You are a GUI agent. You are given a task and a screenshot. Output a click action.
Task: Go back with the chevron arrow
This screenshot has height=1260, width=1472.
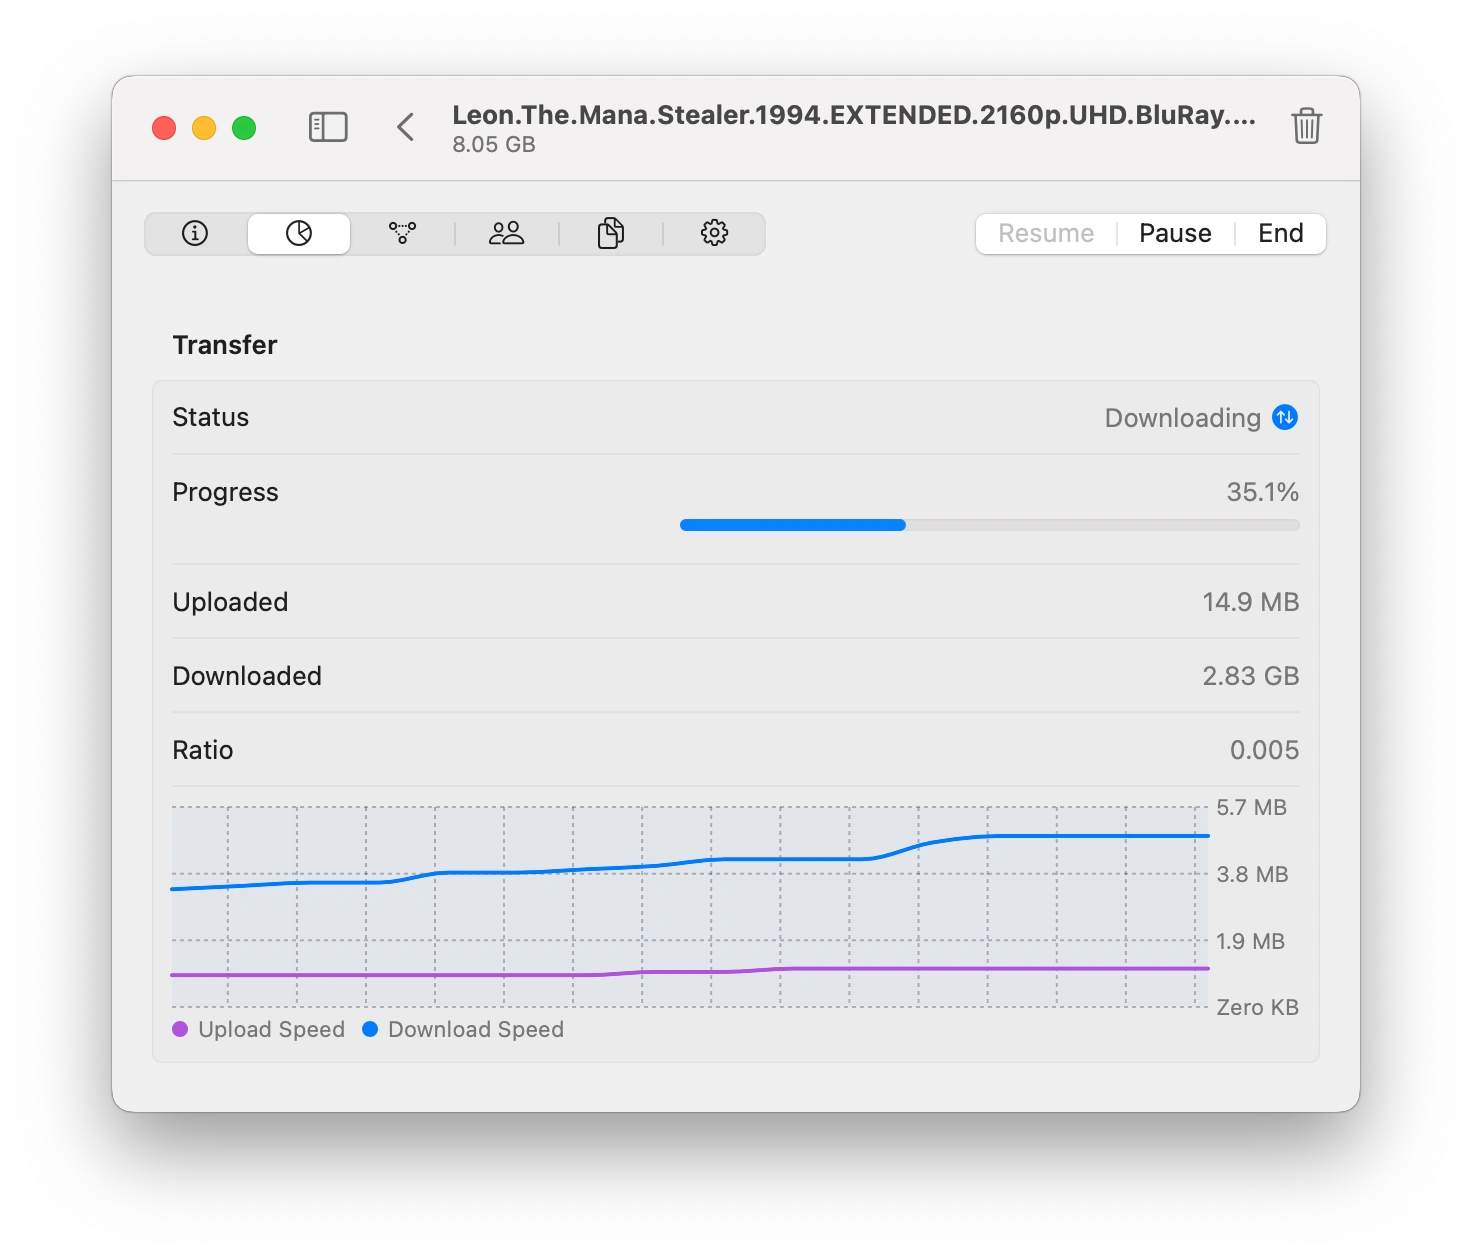tap(405, 127)
